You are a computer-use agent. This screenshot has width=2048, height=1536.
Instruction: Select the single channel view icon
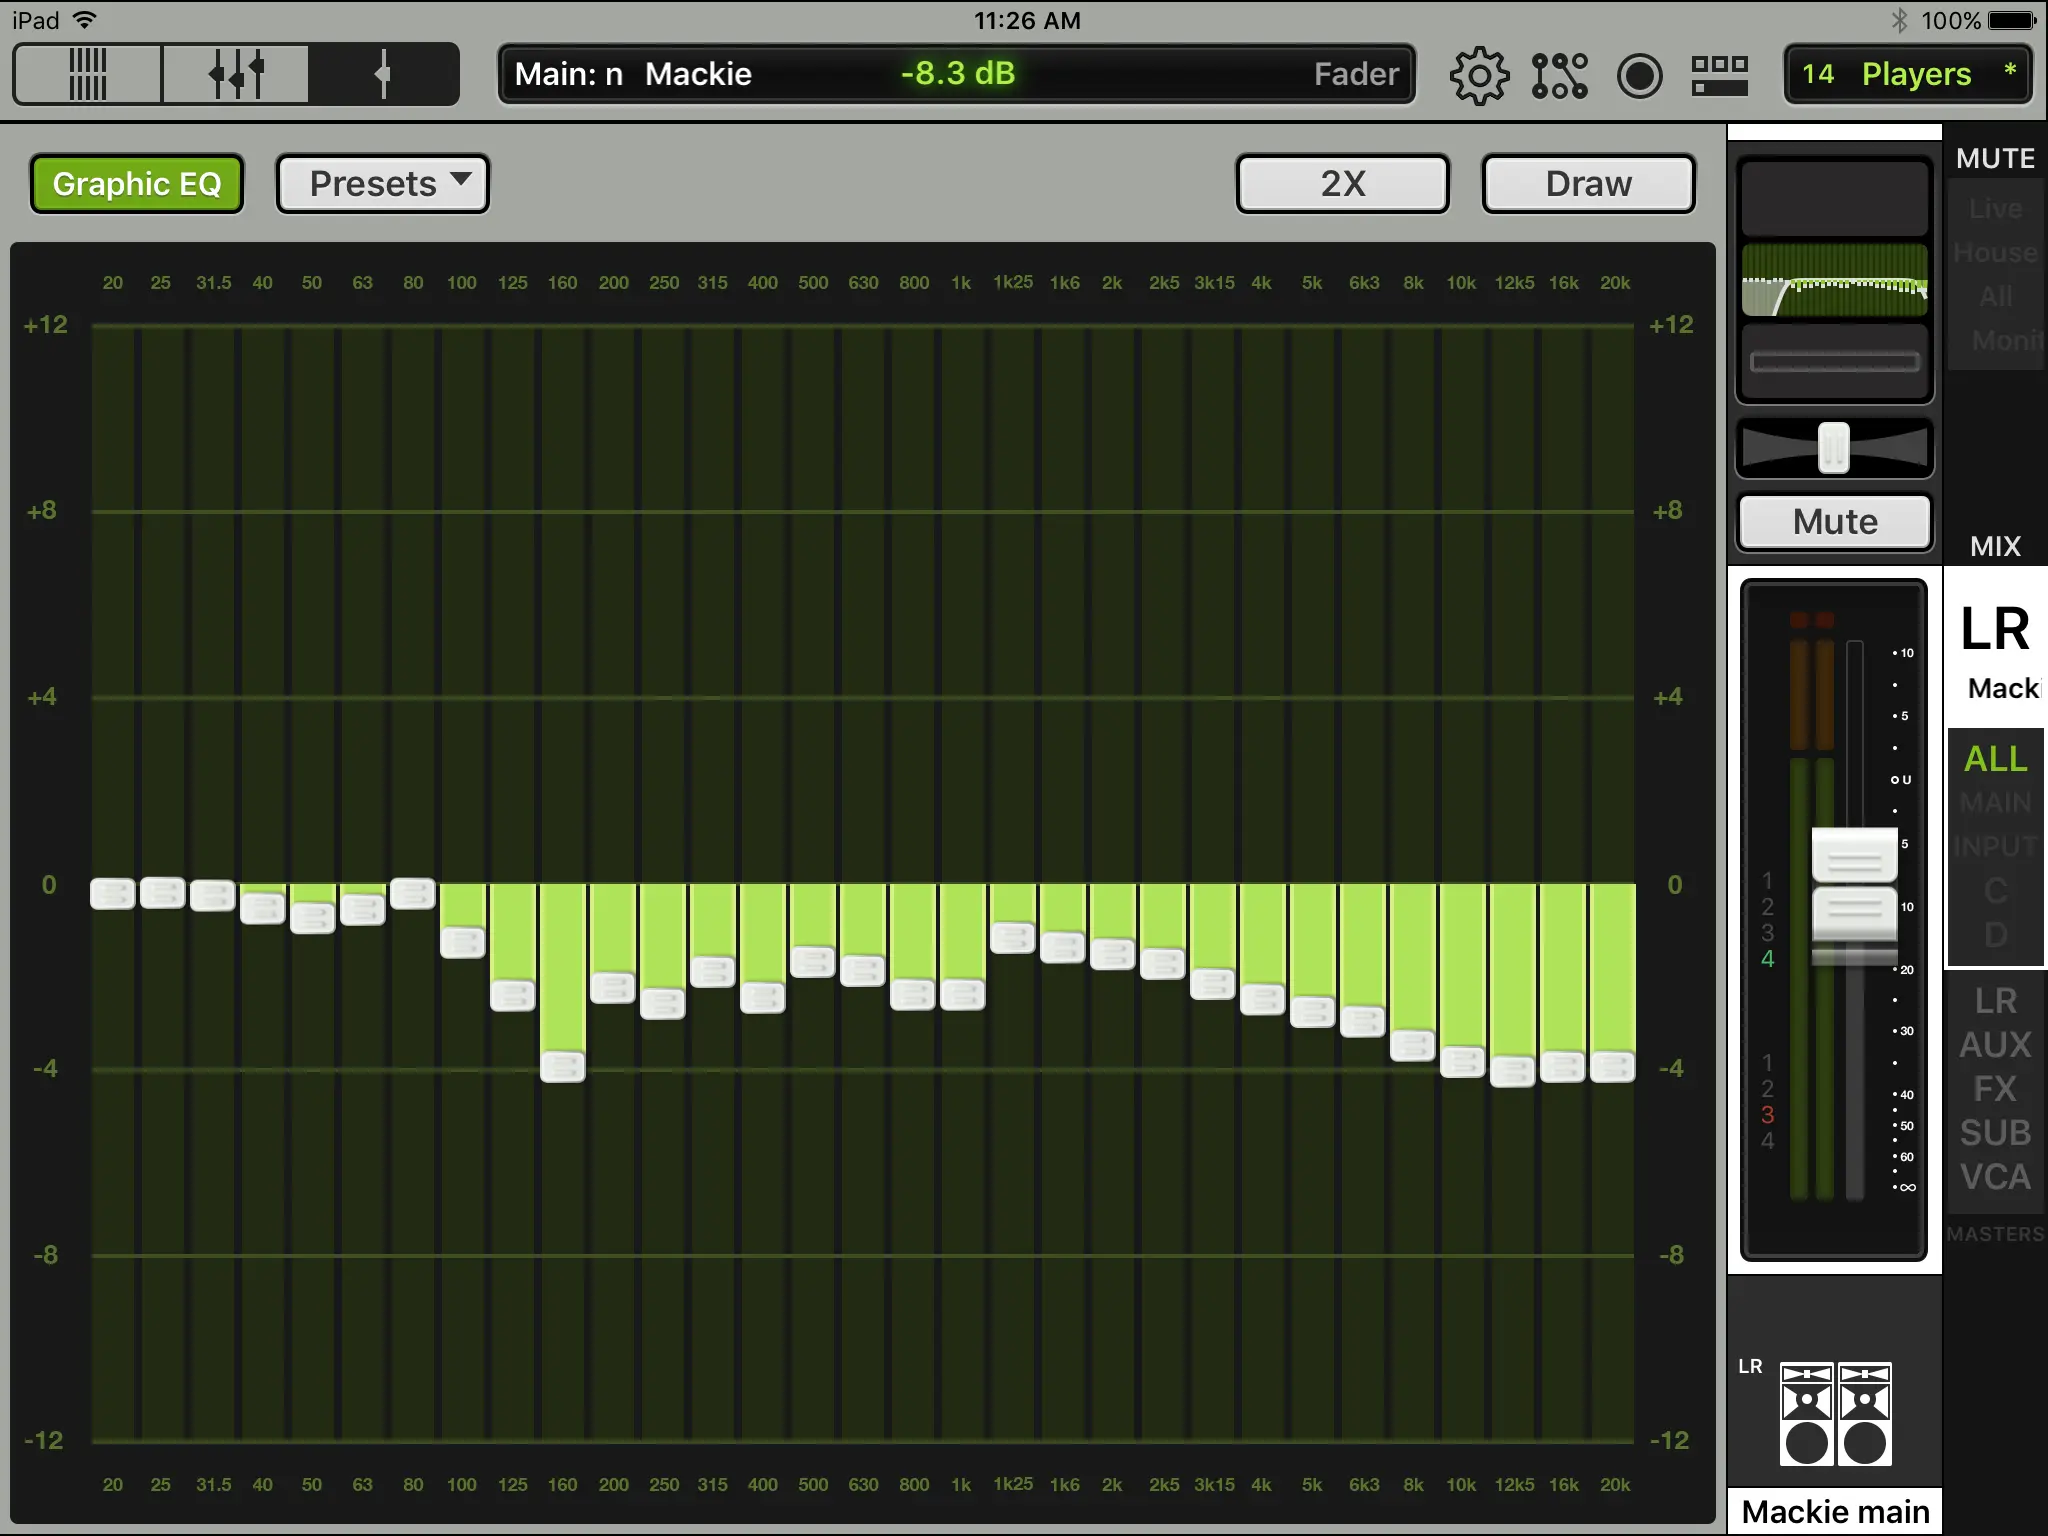383,74
